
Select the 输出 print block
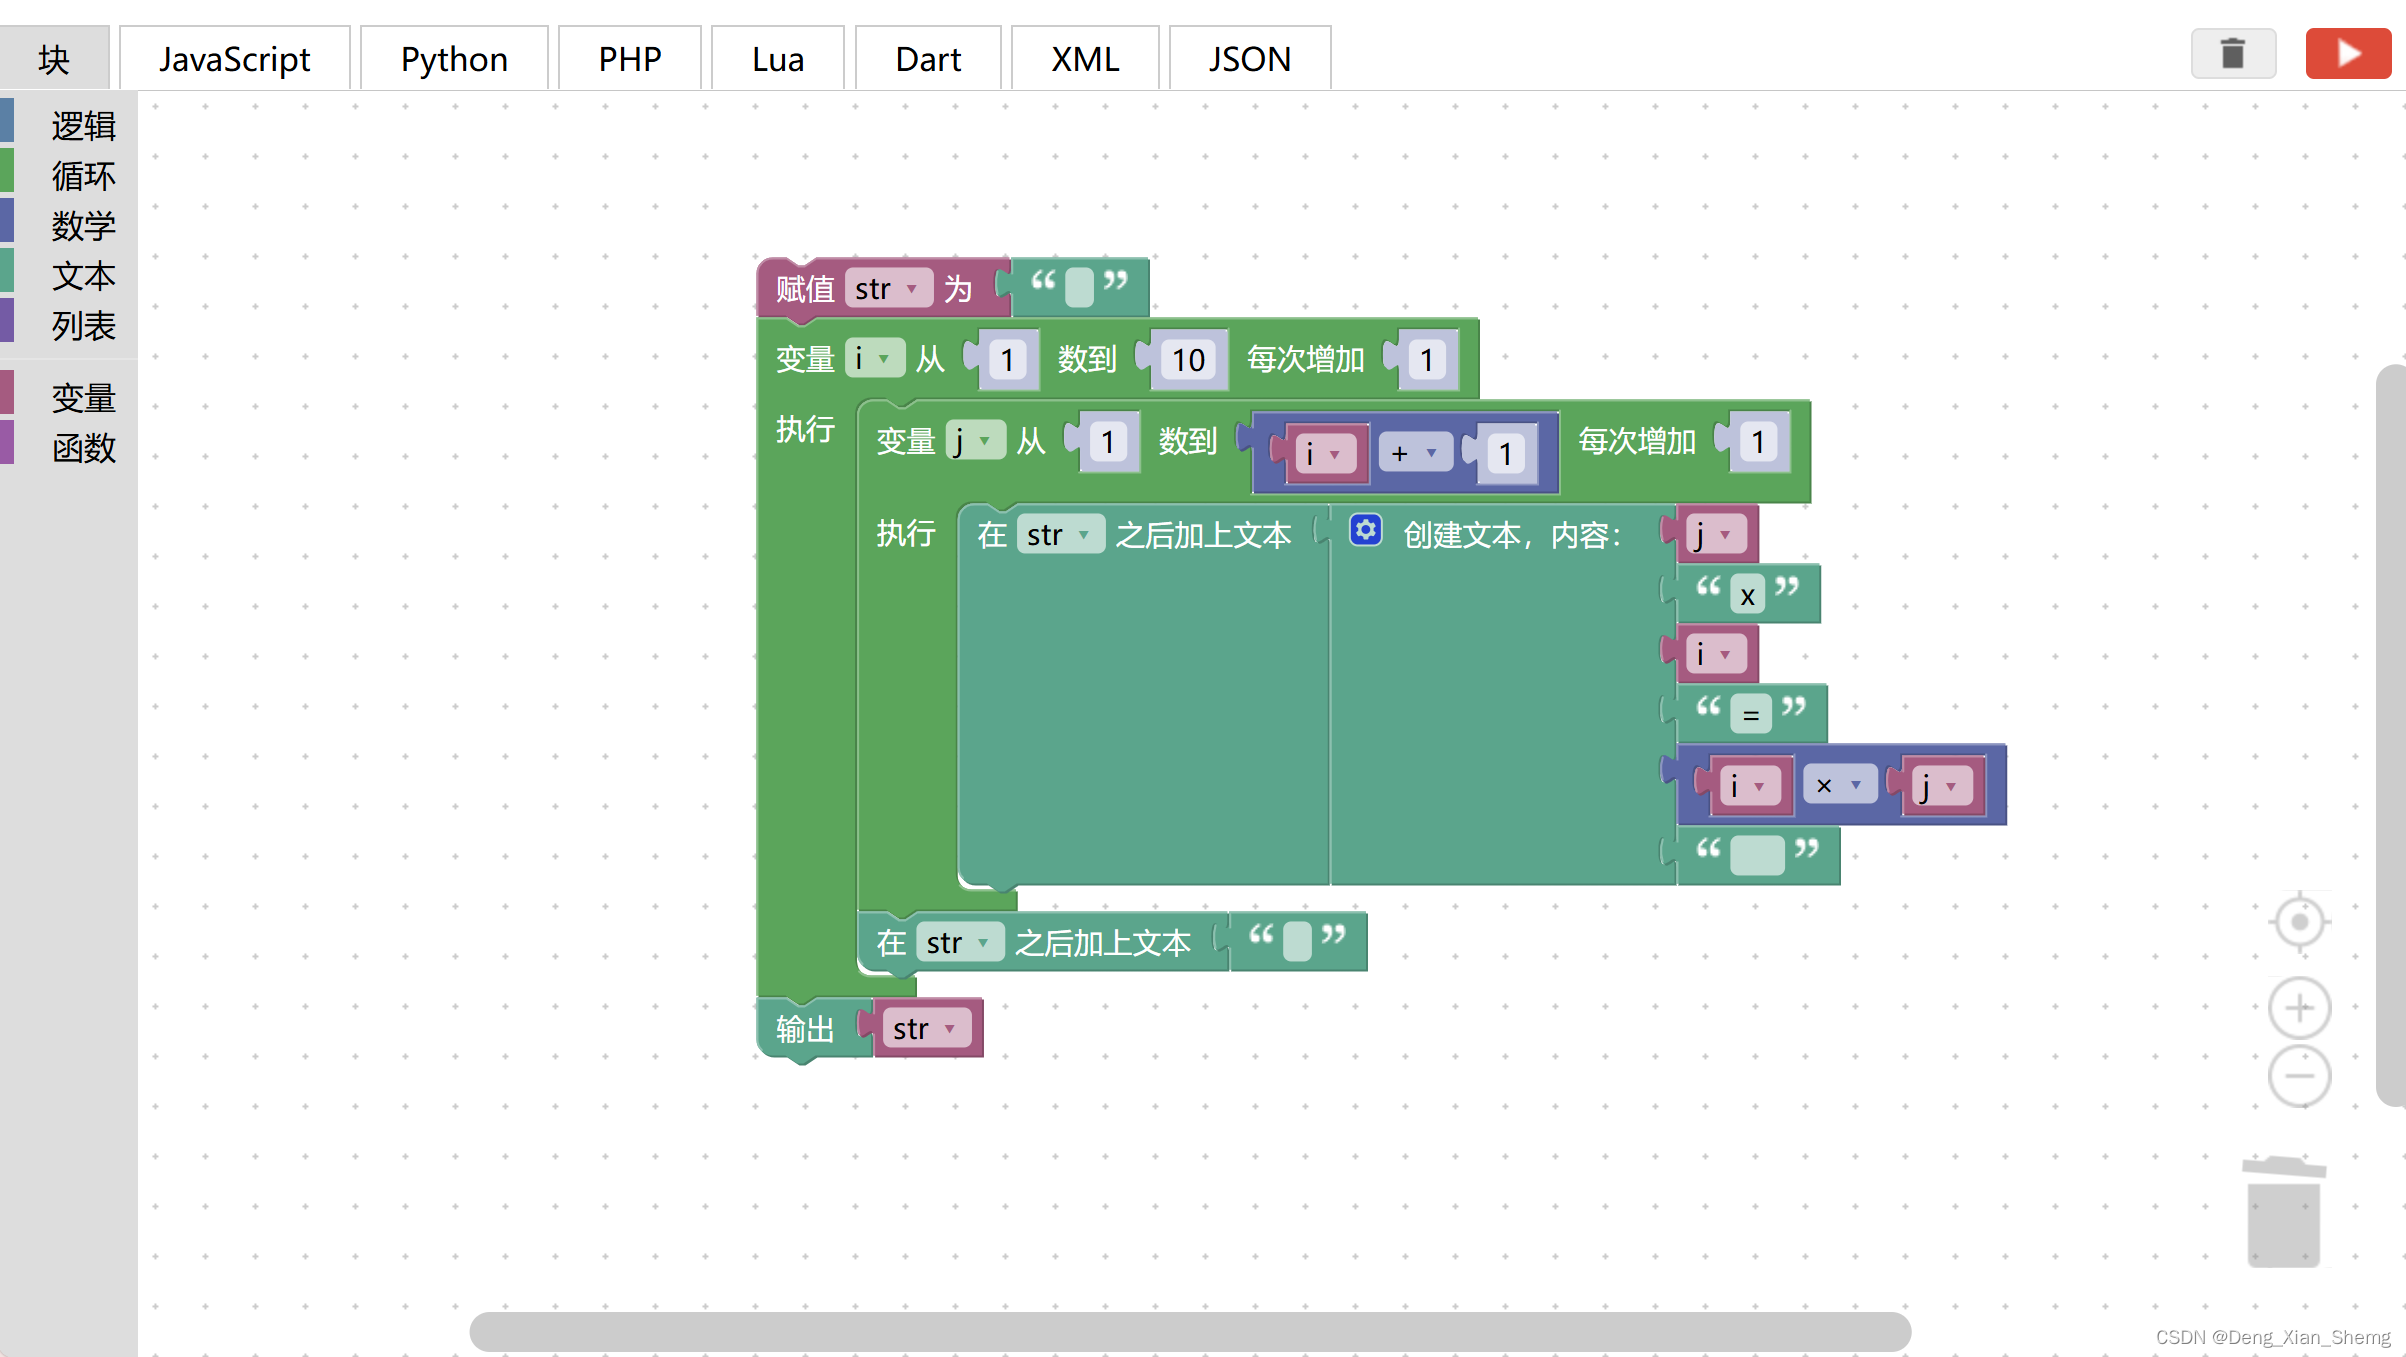(805, 1028)
